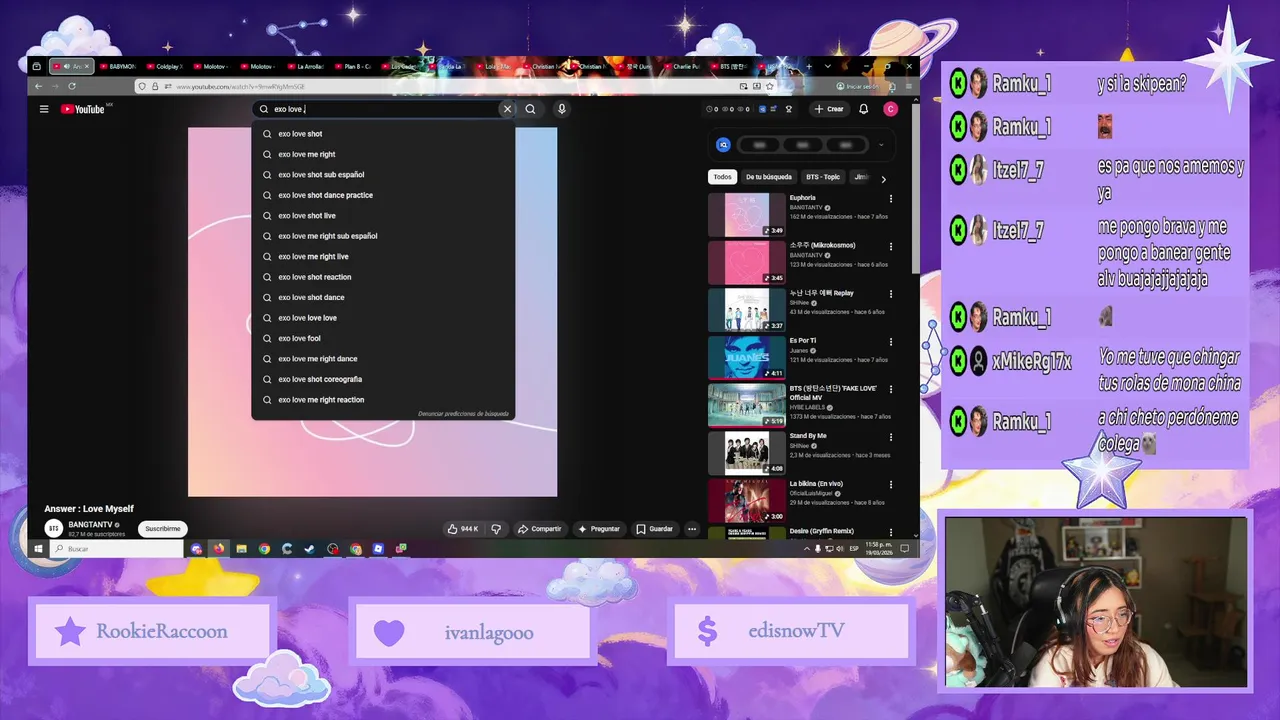
Task: Click the YouTube logo to go home
Action: pyautogui.click(x=83, y=109)
